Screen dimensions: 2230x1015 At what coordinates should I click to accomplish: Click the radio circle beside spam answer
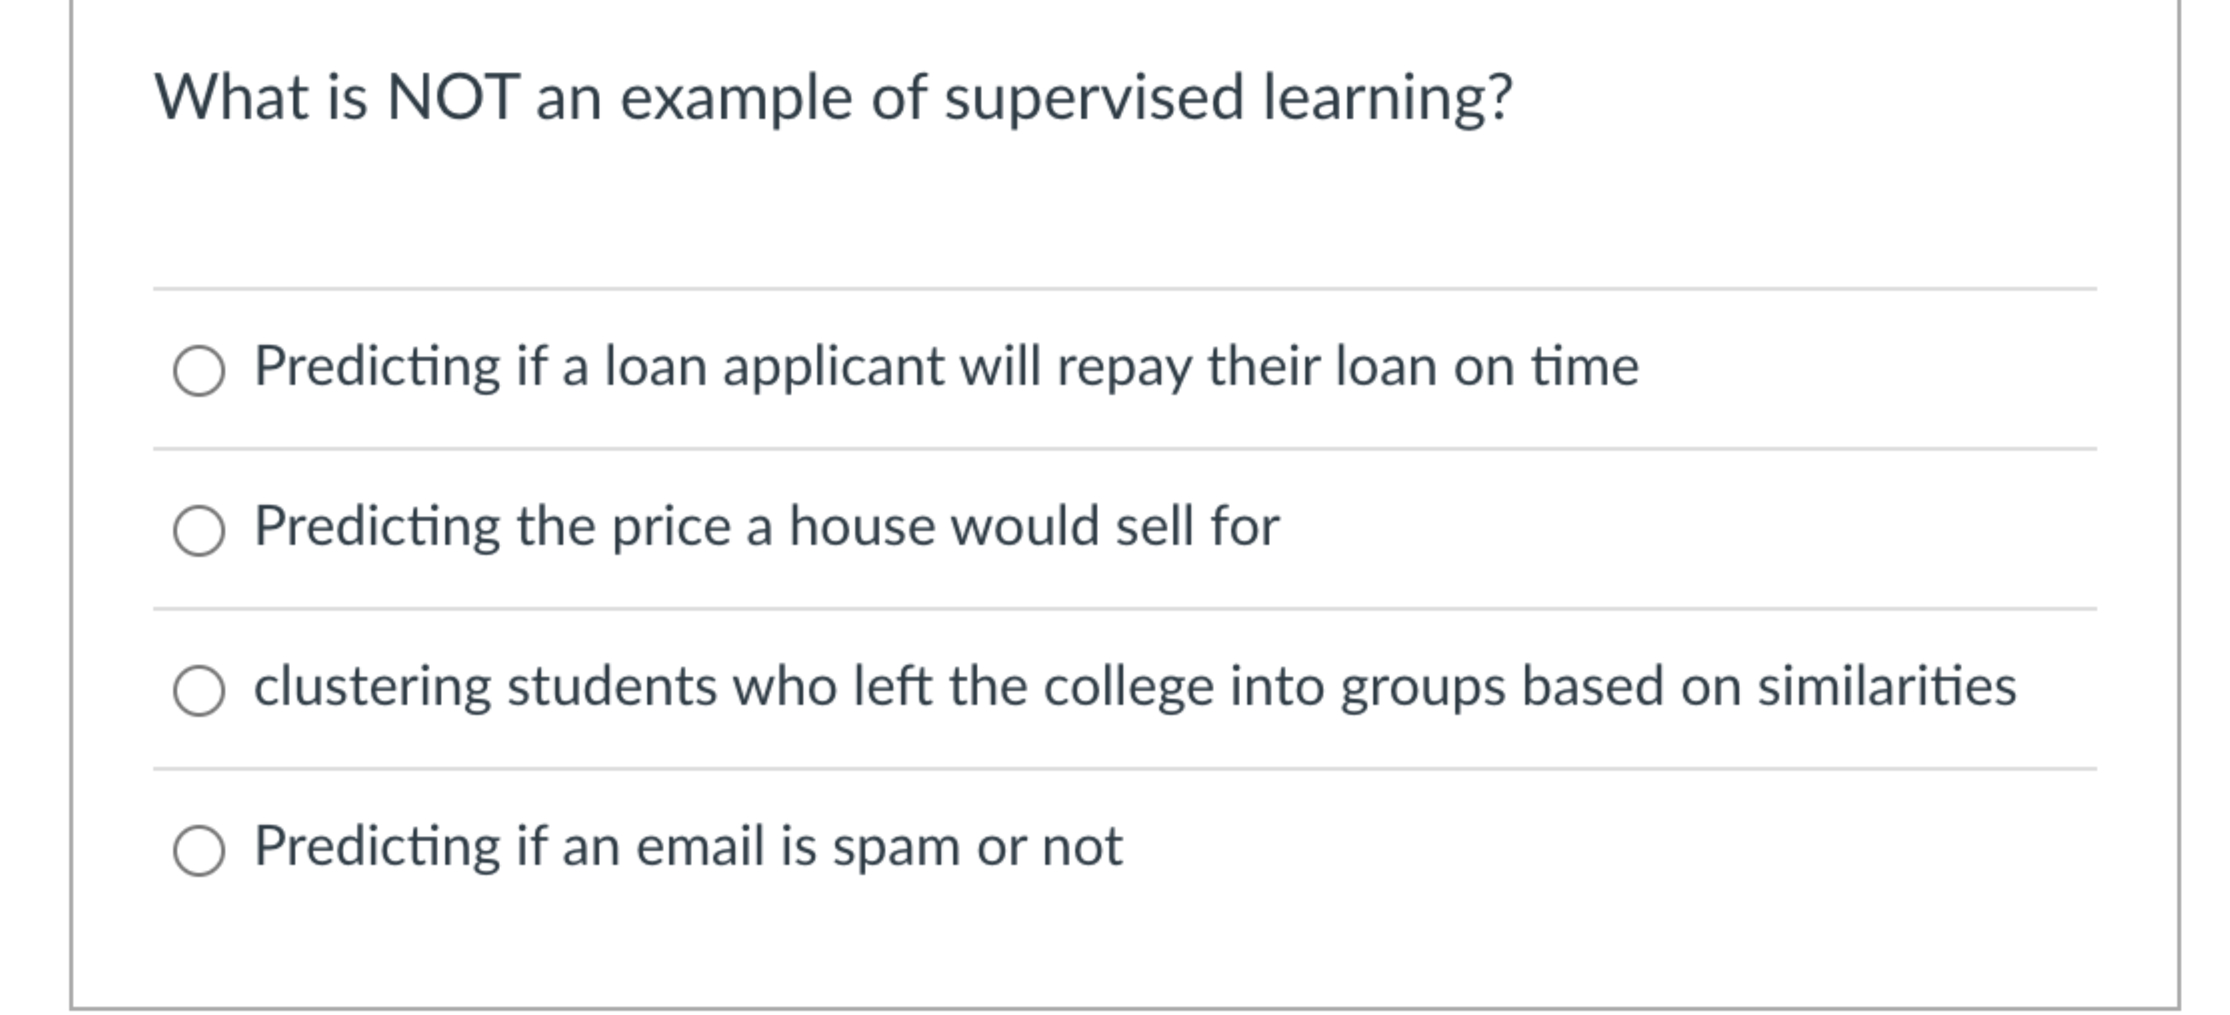pyautogui.click(x=205, y=848)
